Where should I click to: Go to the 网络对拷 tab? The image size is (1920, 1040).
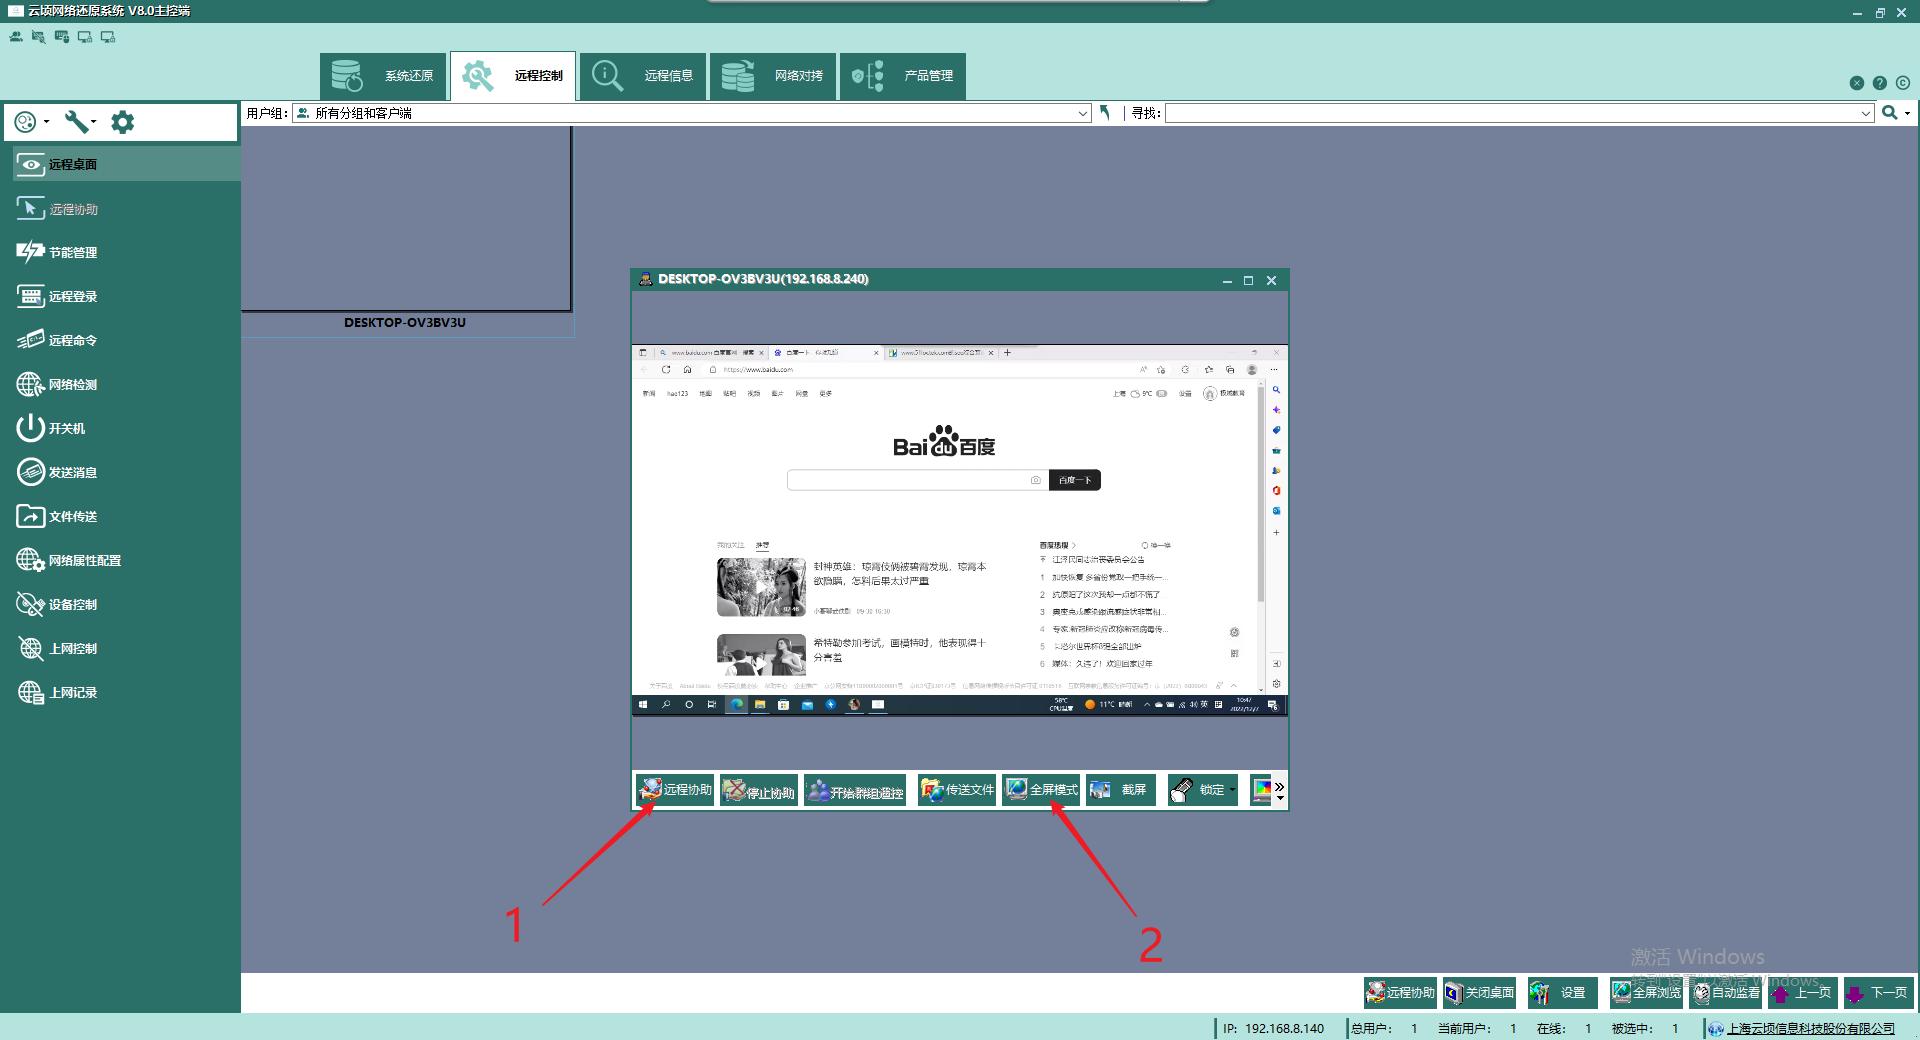coord(773,76)
